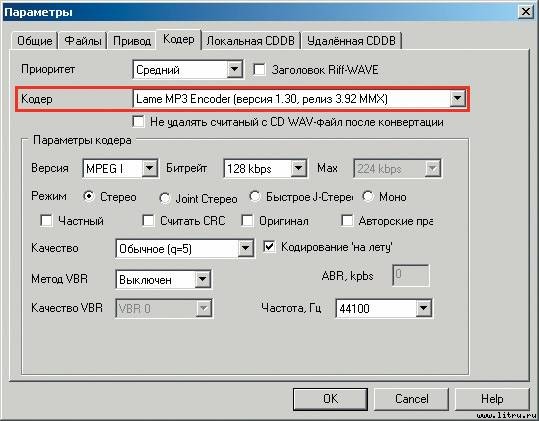Open the Приоритет dropdown showing Средний
This screenshot has width=539, height=421.
[x=188, y=70]
